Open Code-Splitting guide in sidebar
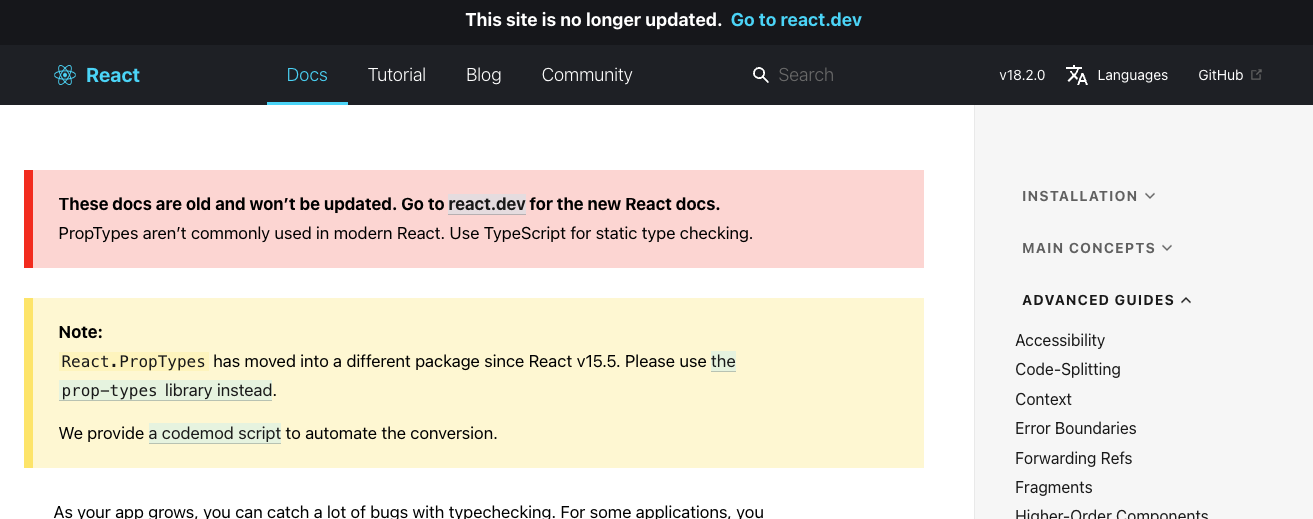The image size is (1313, 519). coord(1068,369)
